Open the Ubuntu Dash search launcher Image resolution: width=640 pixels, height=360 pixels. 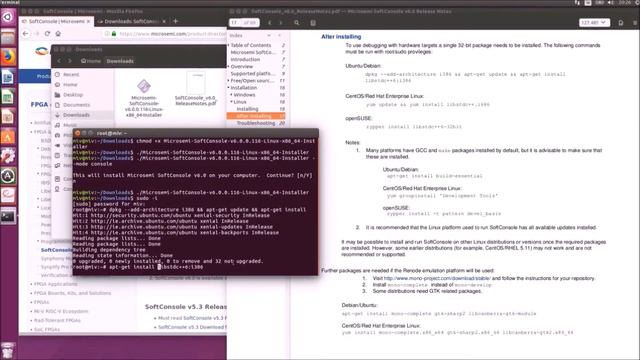tap(8, 17)
